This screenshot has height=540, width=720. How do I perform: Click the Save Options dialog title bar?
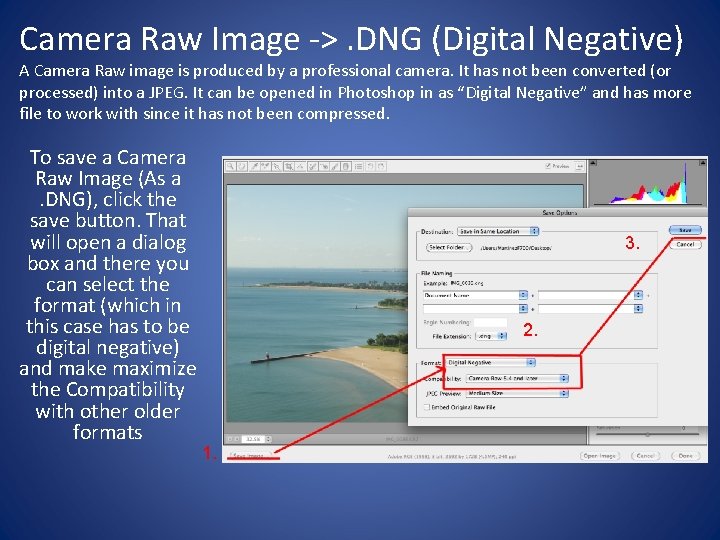[x=557, y=213]
